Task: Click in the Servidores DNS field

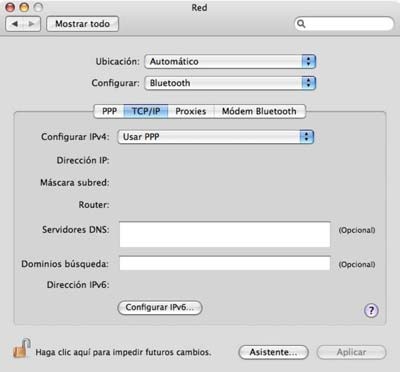Action: tap(225, 235)
